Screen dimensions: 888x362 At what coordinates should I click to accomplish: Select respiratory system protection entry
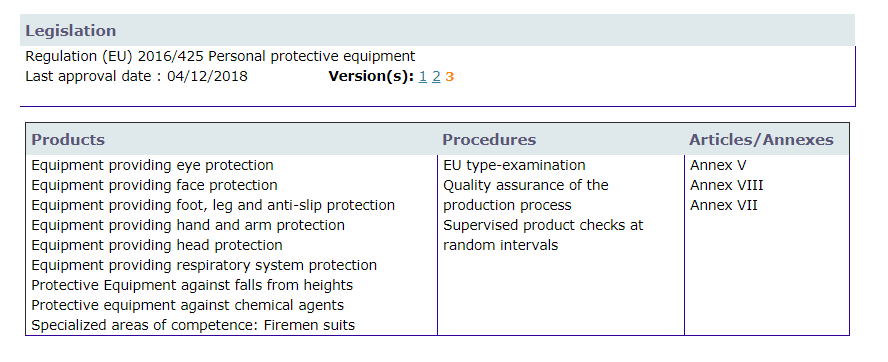coord(204,265)
